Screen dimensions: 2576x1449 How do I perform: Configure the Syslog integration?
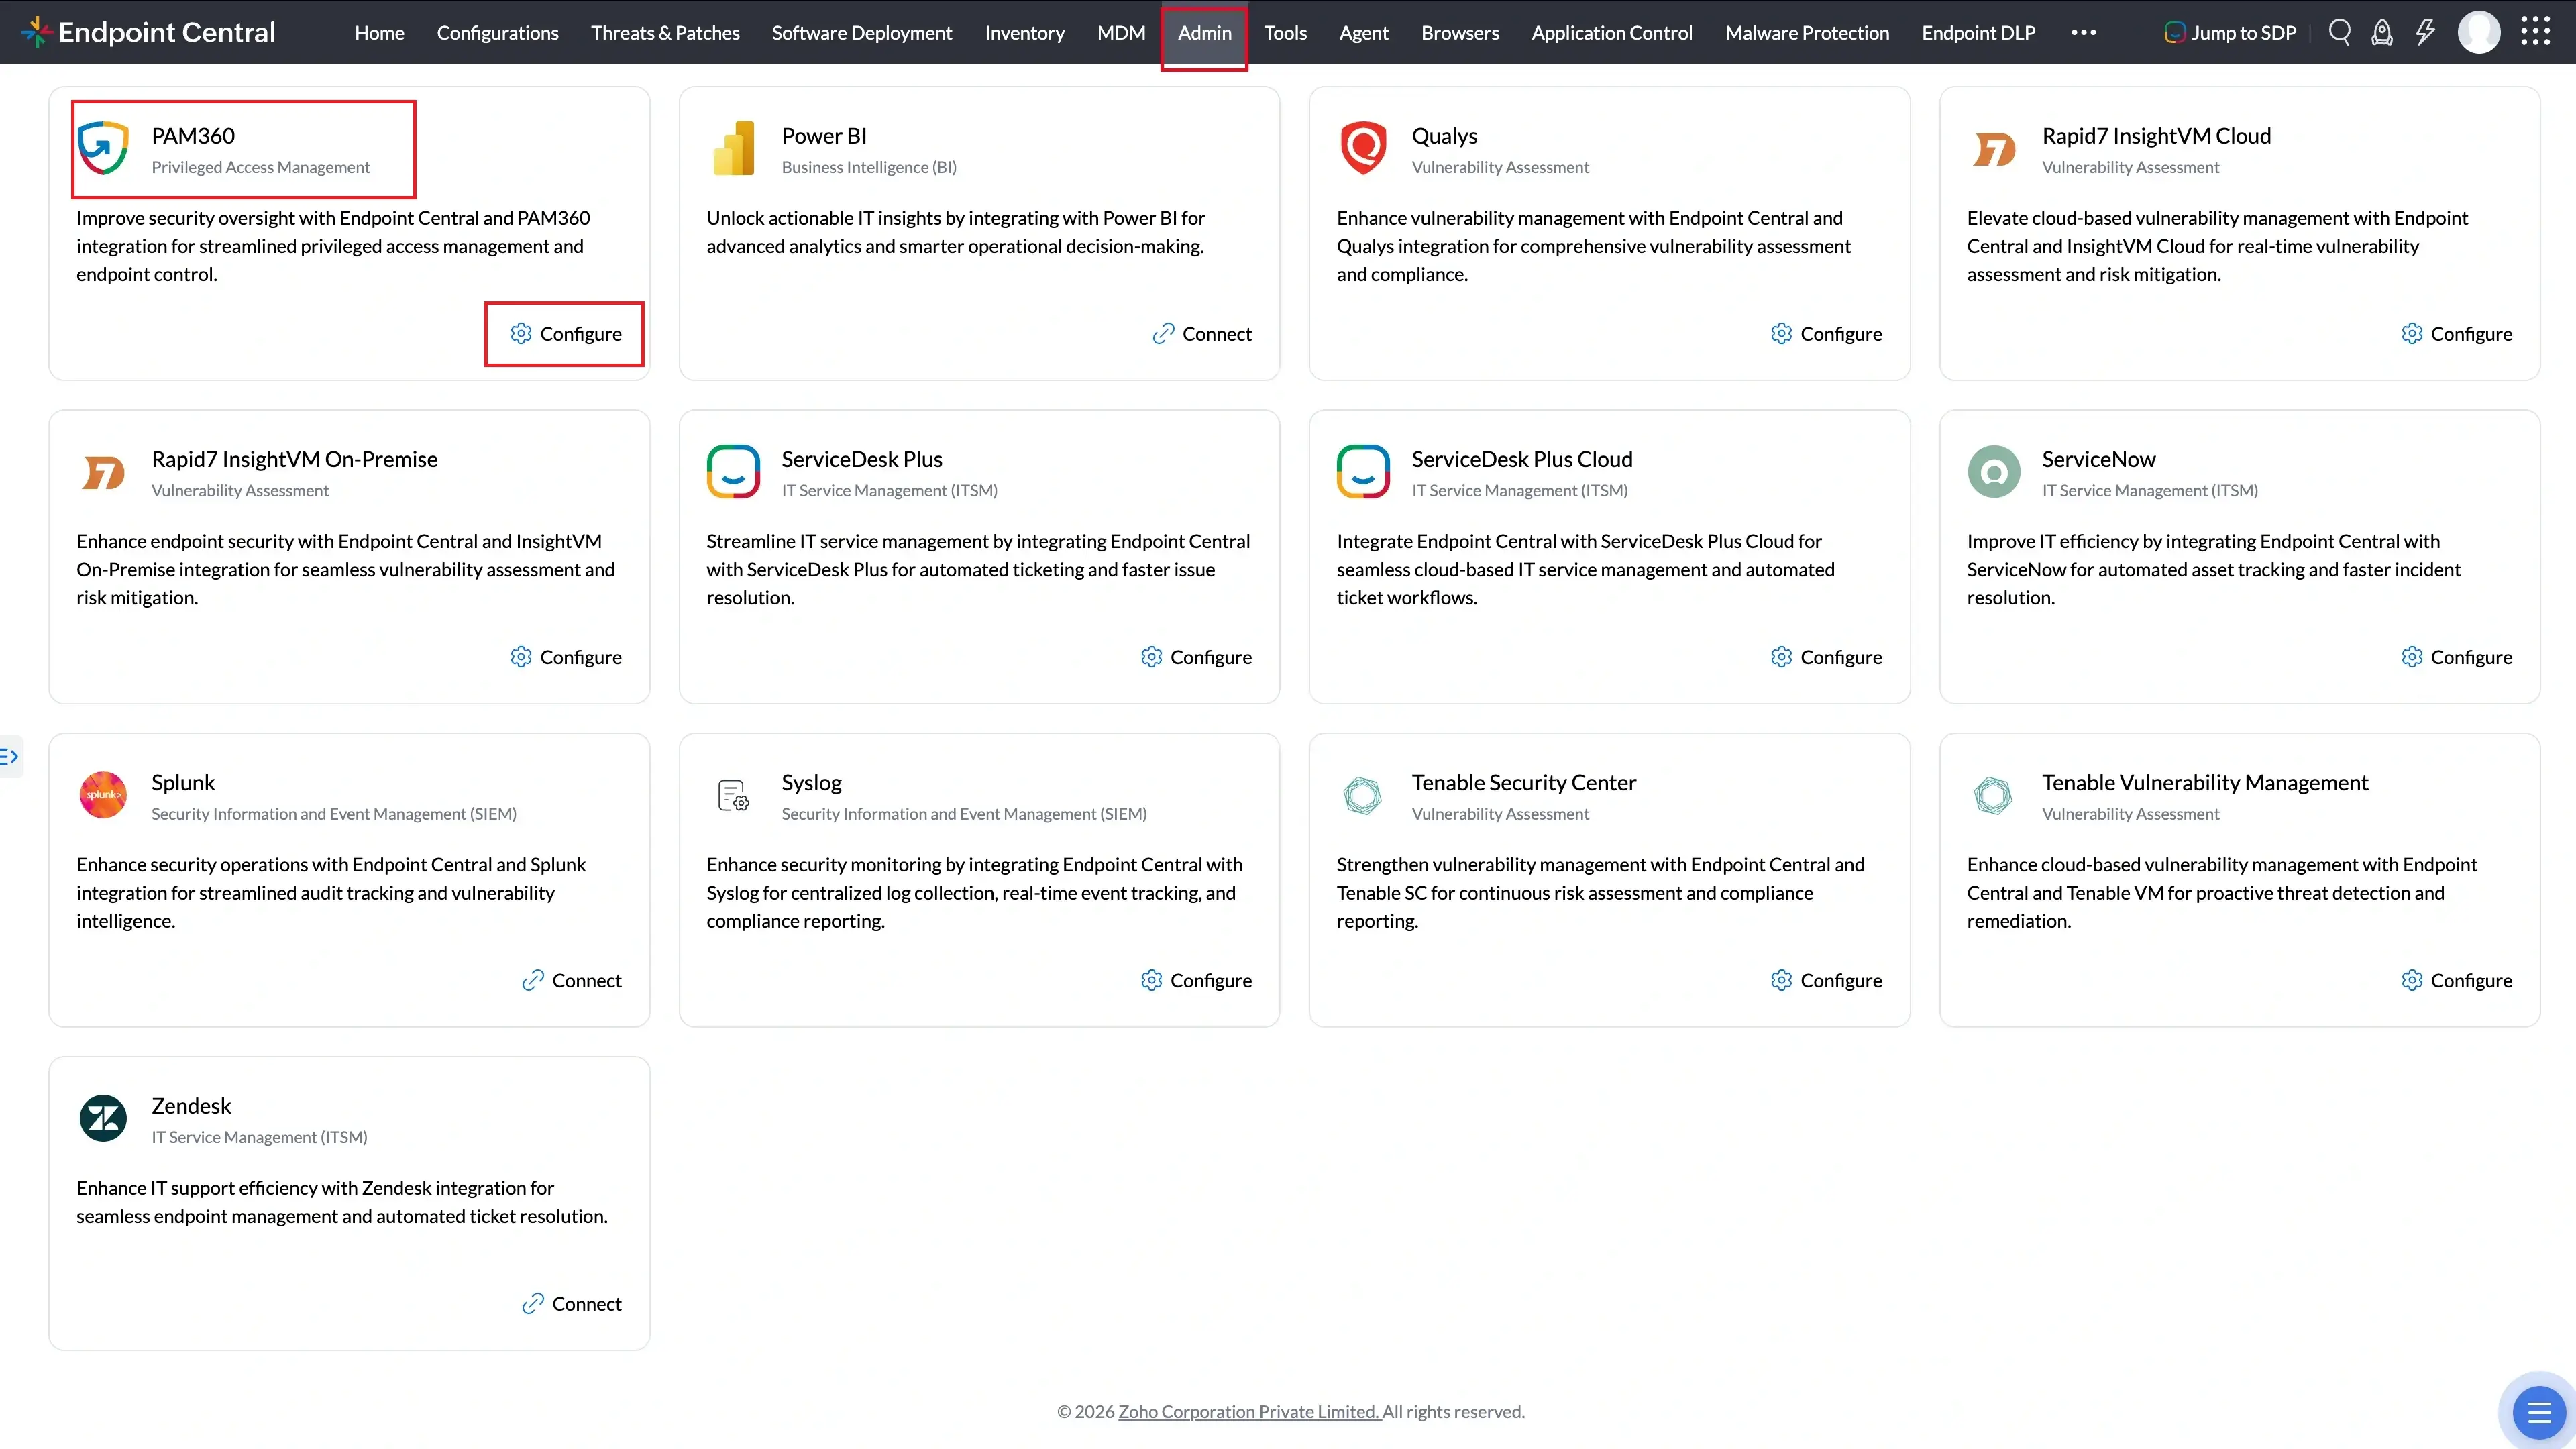1196,980
